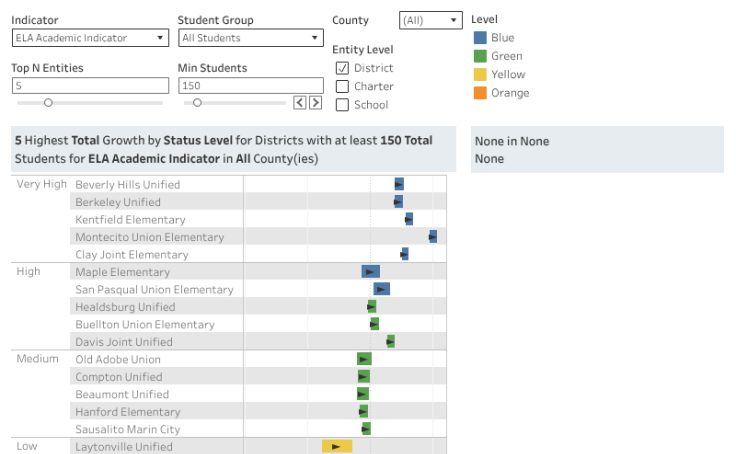736x454 pixels.
Task: Click the Blue level legend swatch
Action: point(481,38)
